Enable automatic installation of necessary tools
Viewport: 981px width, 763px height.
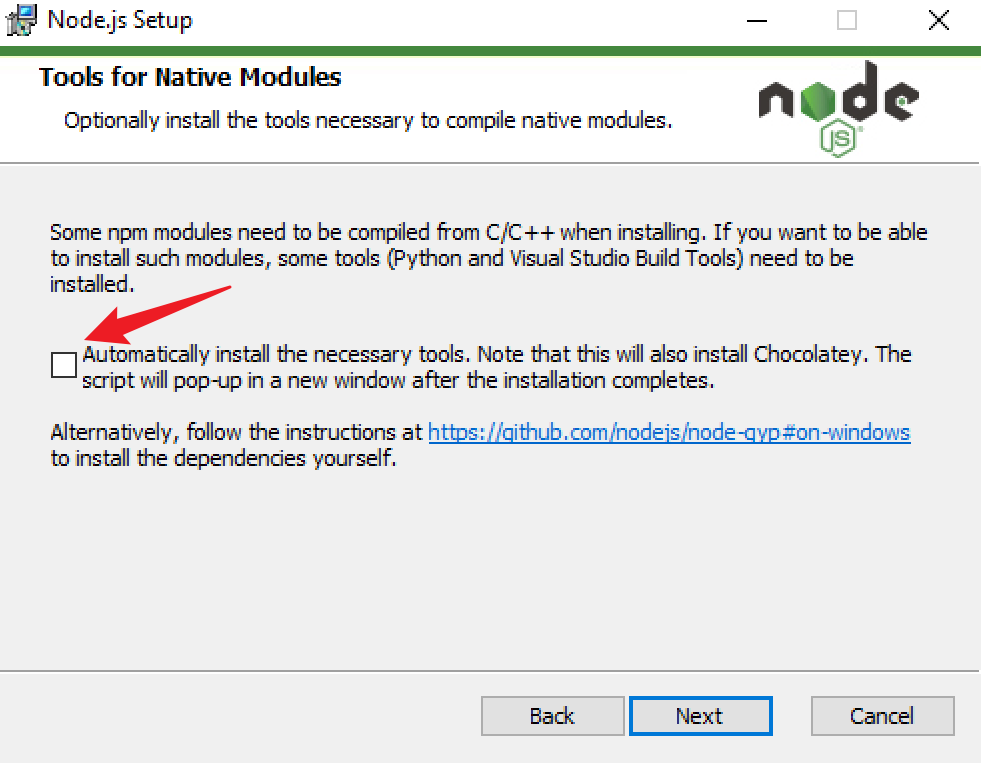click(x=64, y=365)
